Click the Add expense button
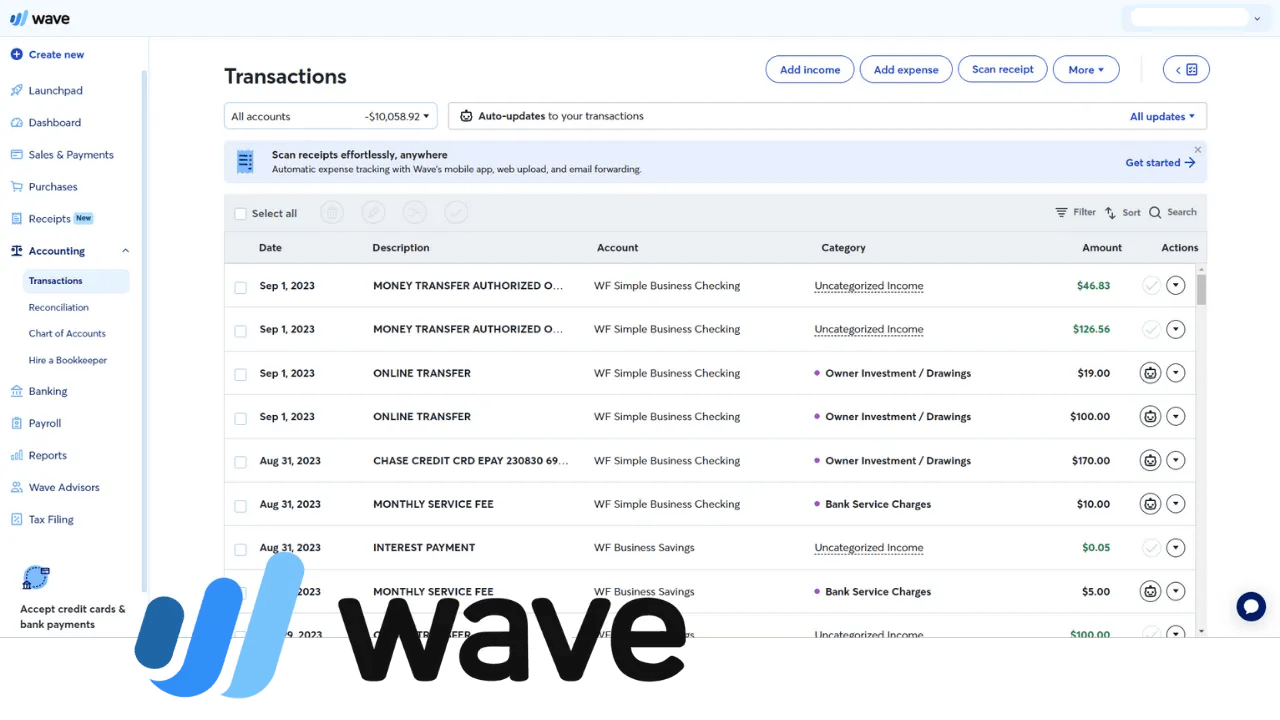 click(906, 69)
